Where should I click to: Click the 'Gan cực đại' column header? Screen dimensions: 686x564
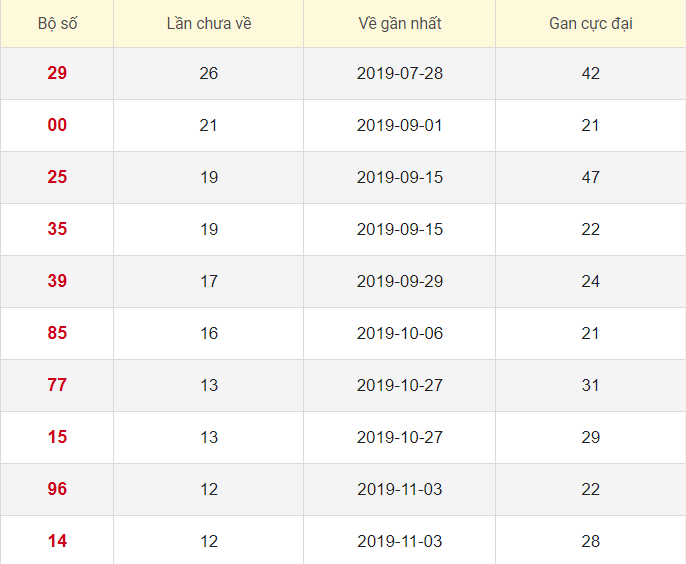point(590,23)
